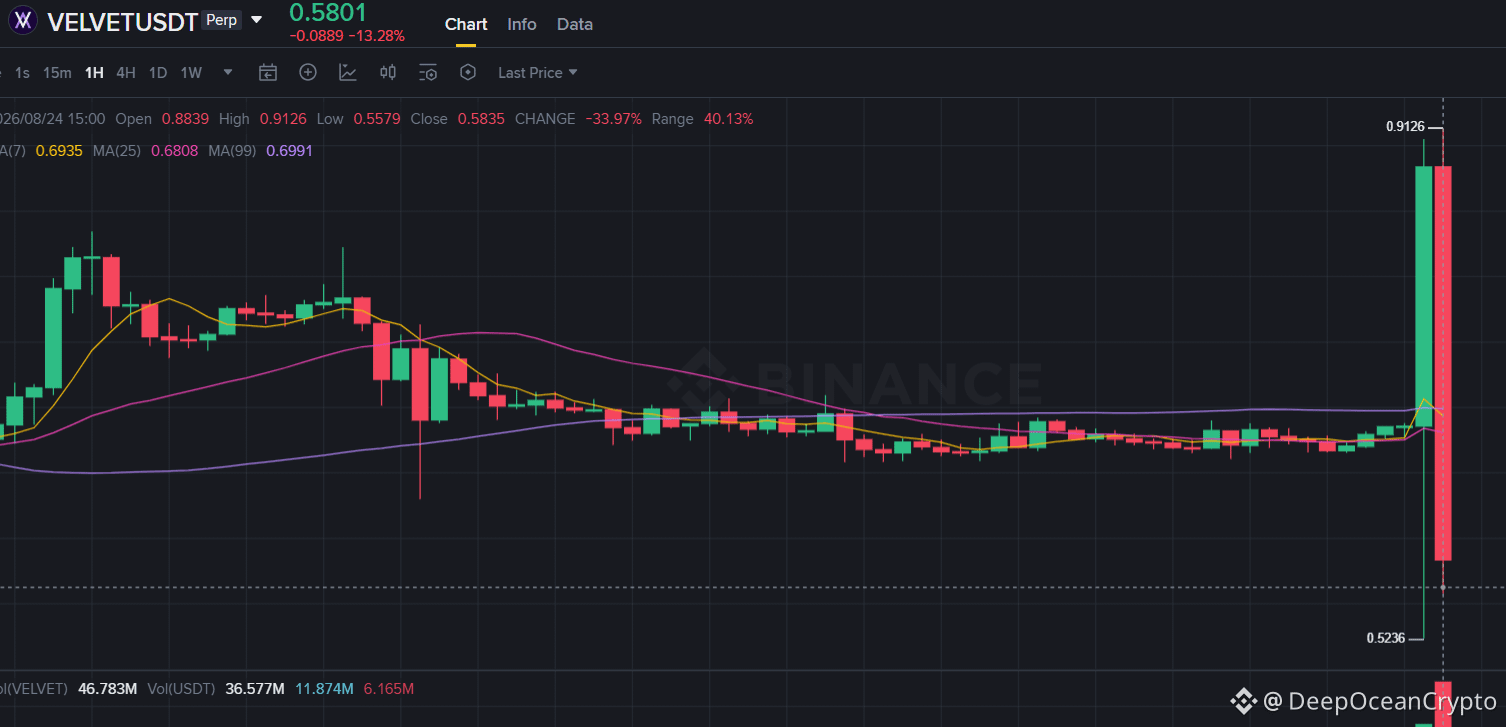Expand the more time intervals arrow
1506x727 pixels.
228,72
